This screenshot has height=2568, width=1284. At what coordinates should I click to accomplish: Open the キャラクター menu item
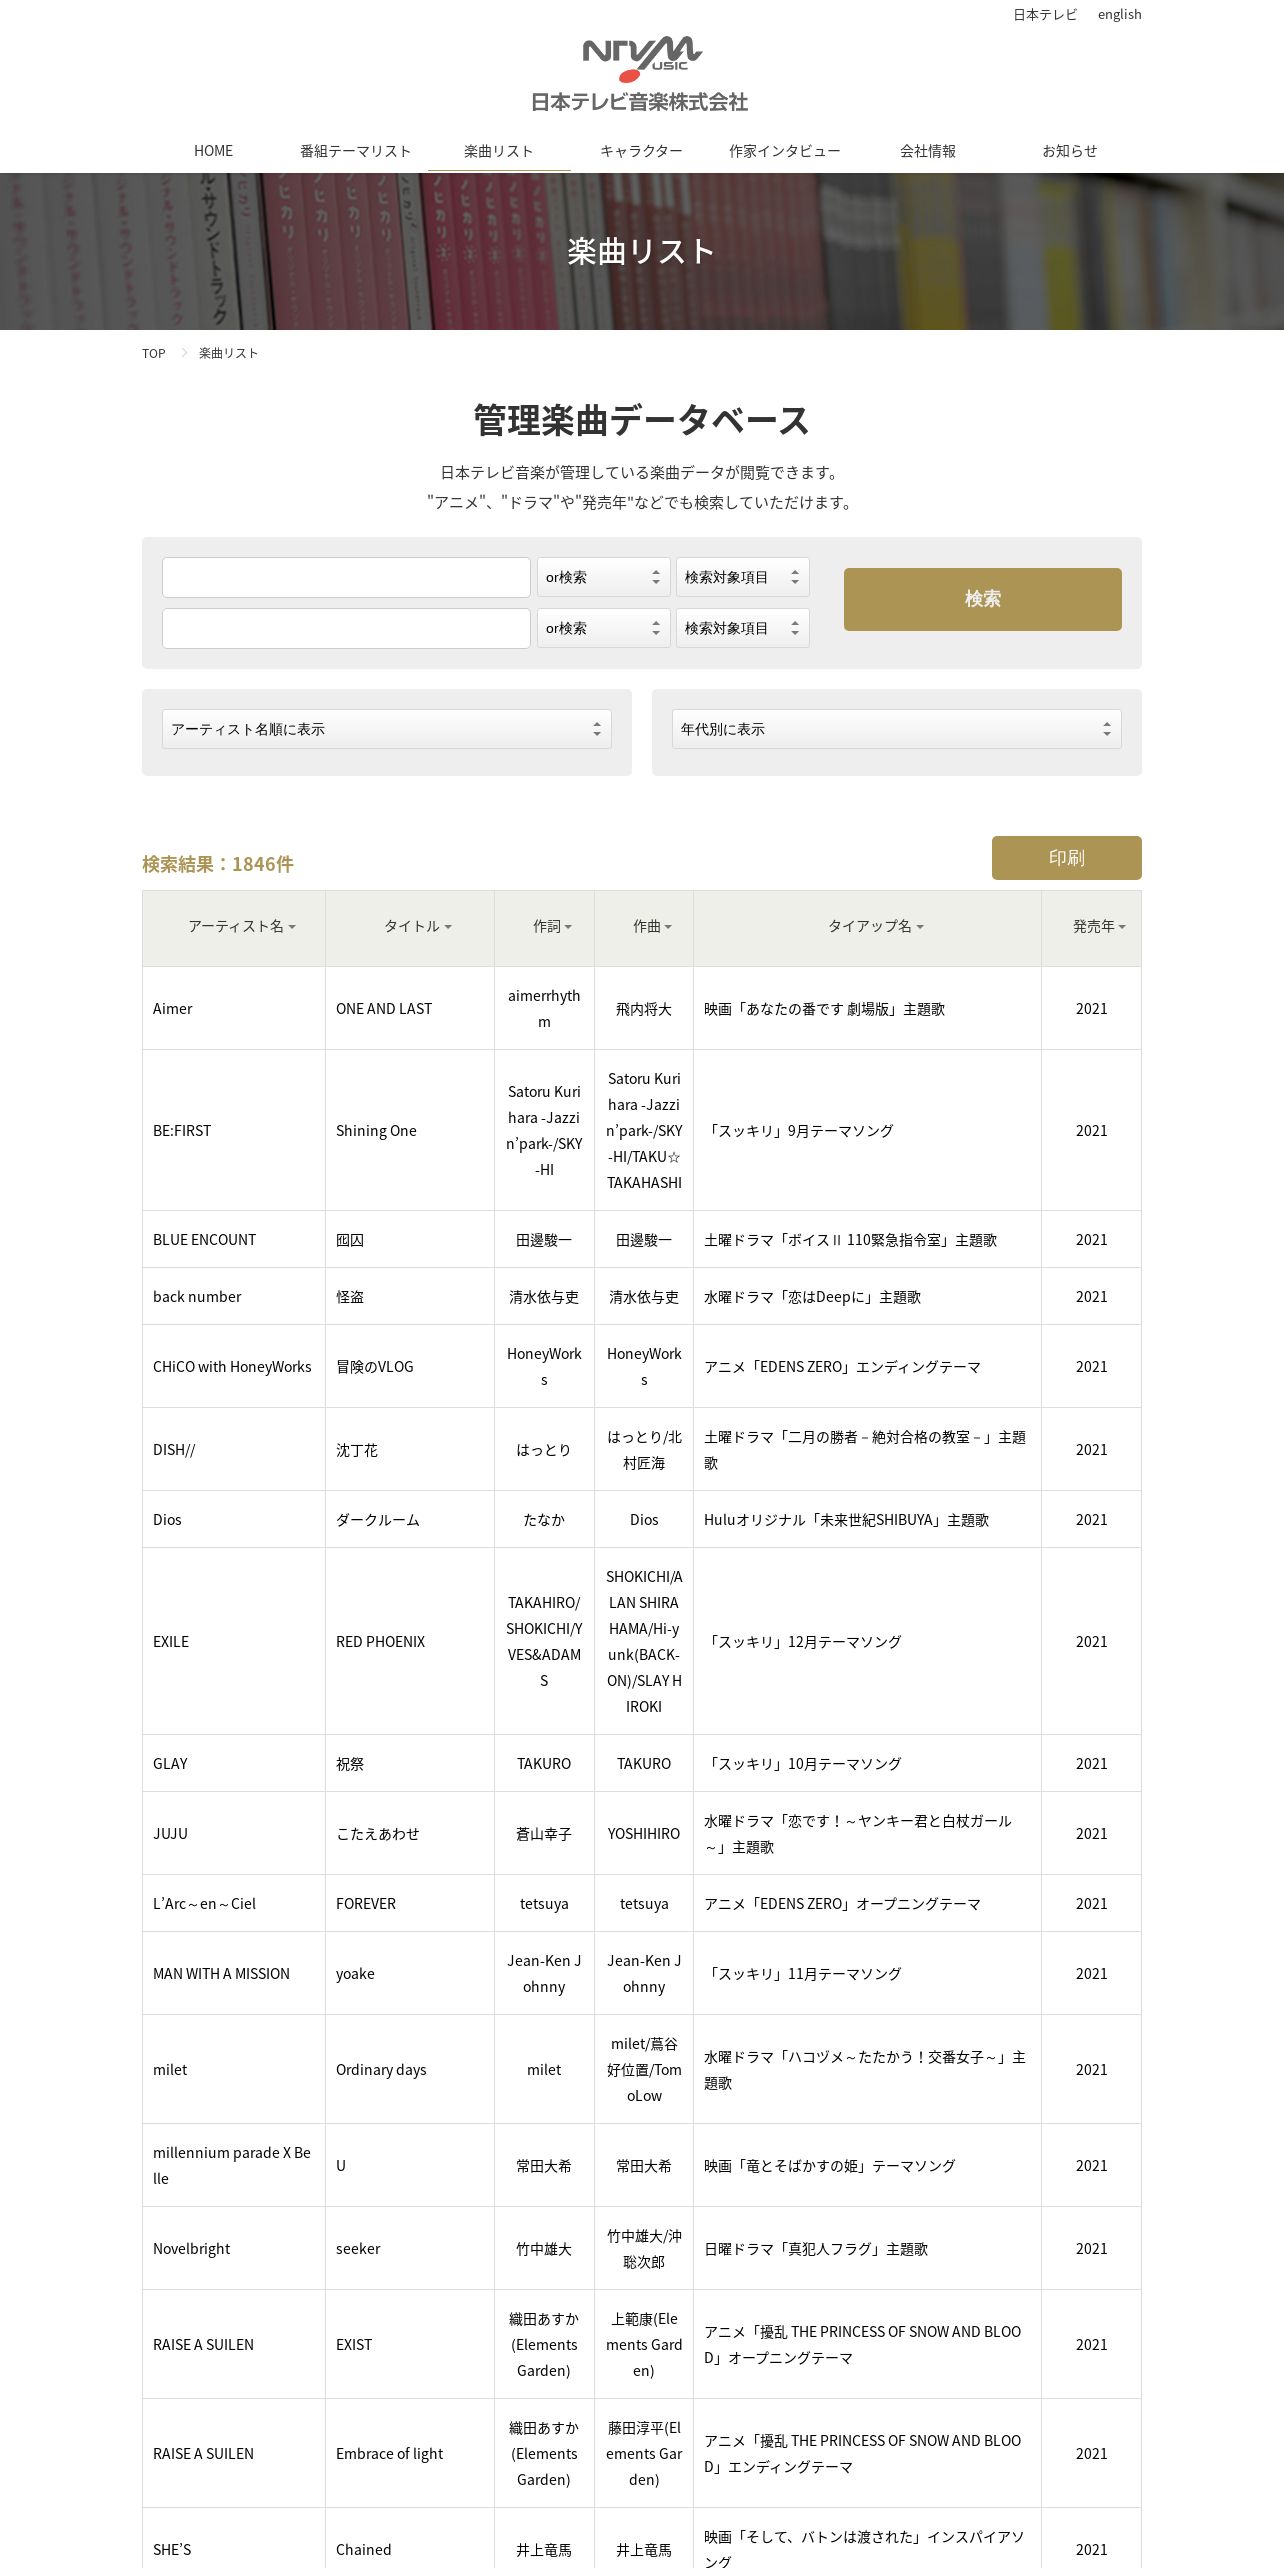[641, 151]
